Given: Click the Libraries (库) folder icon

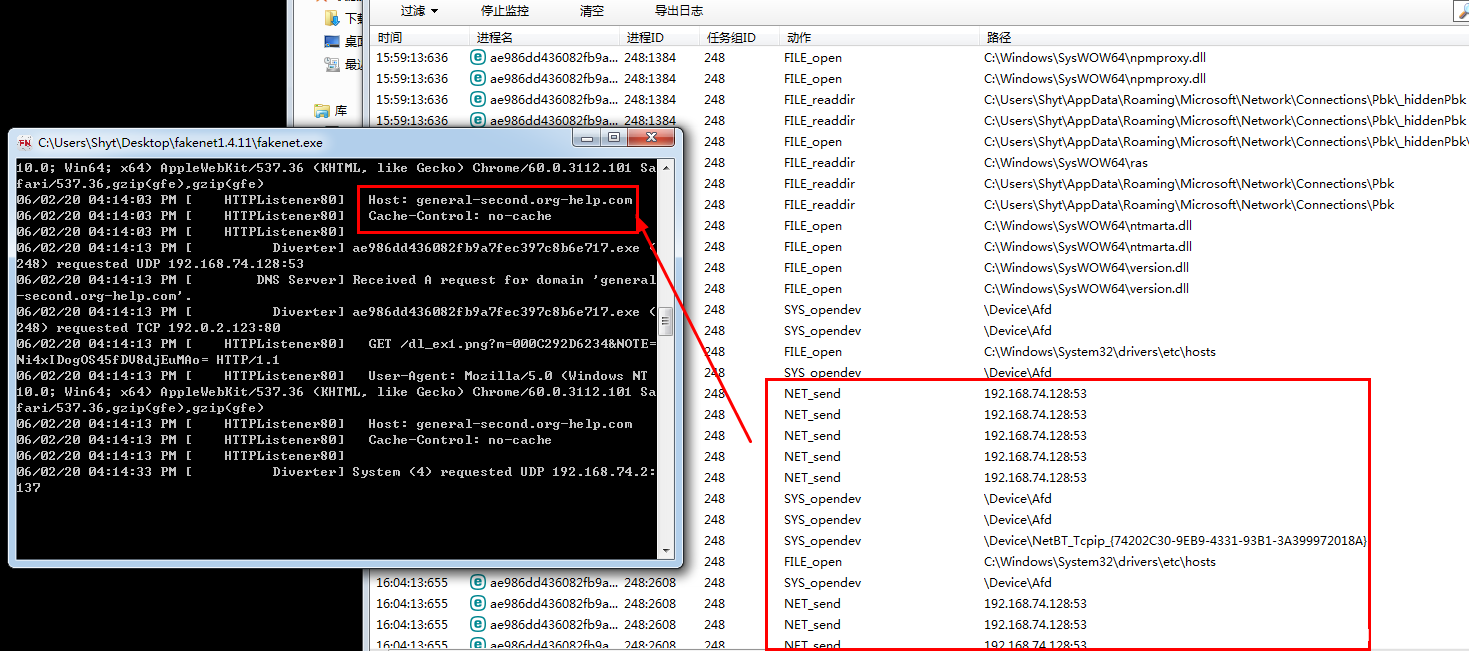Looking at the screenshot, I should [322, 111].
